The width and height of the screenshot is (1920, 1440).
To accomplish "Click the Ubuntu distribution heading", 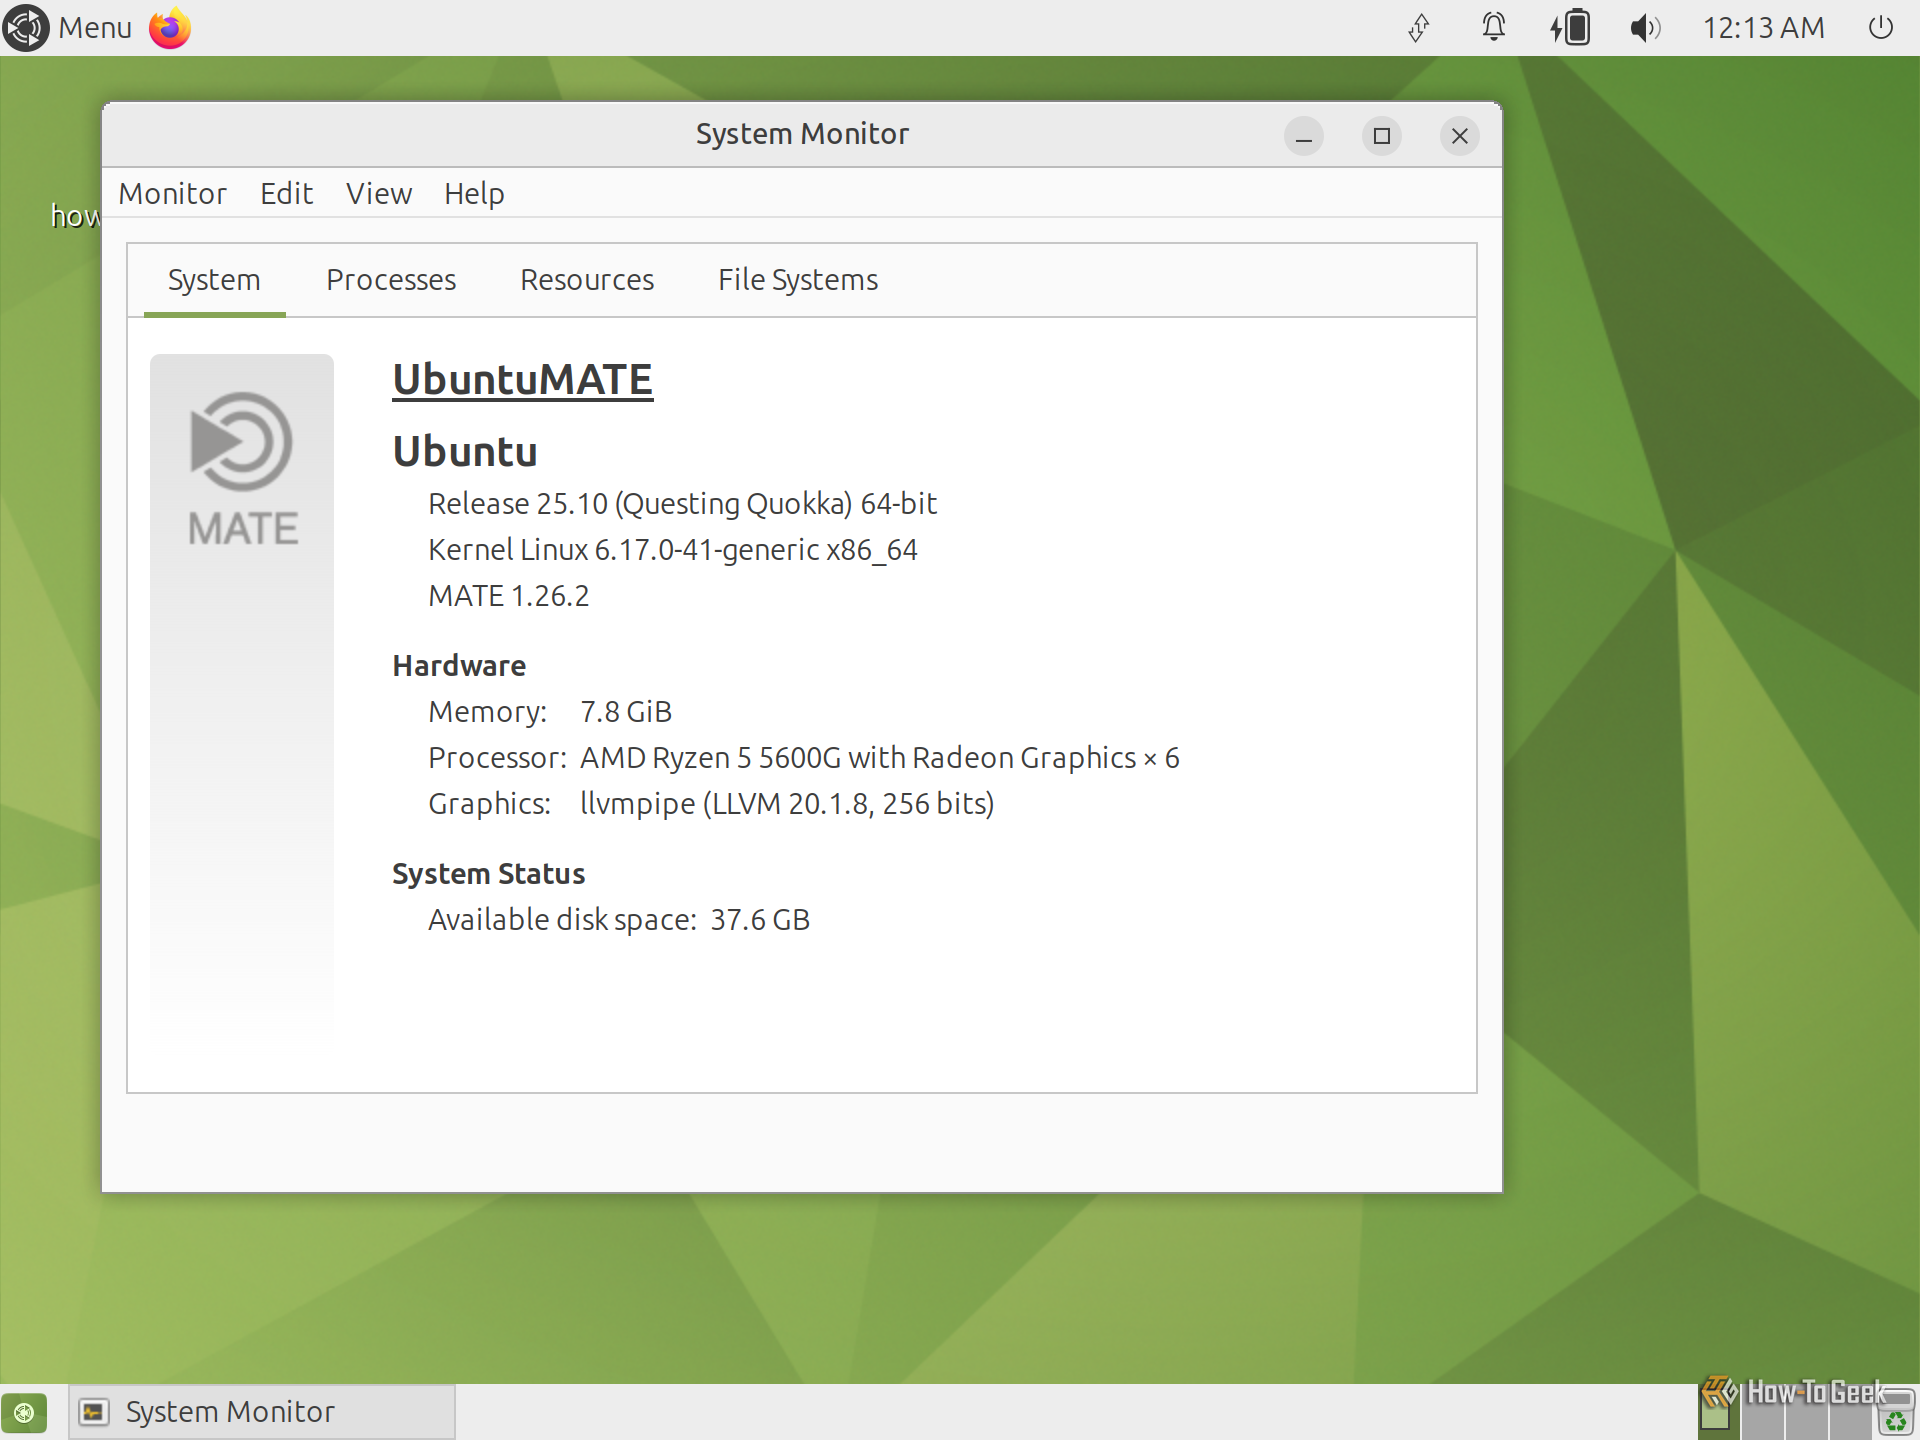I will pos(465,451).
